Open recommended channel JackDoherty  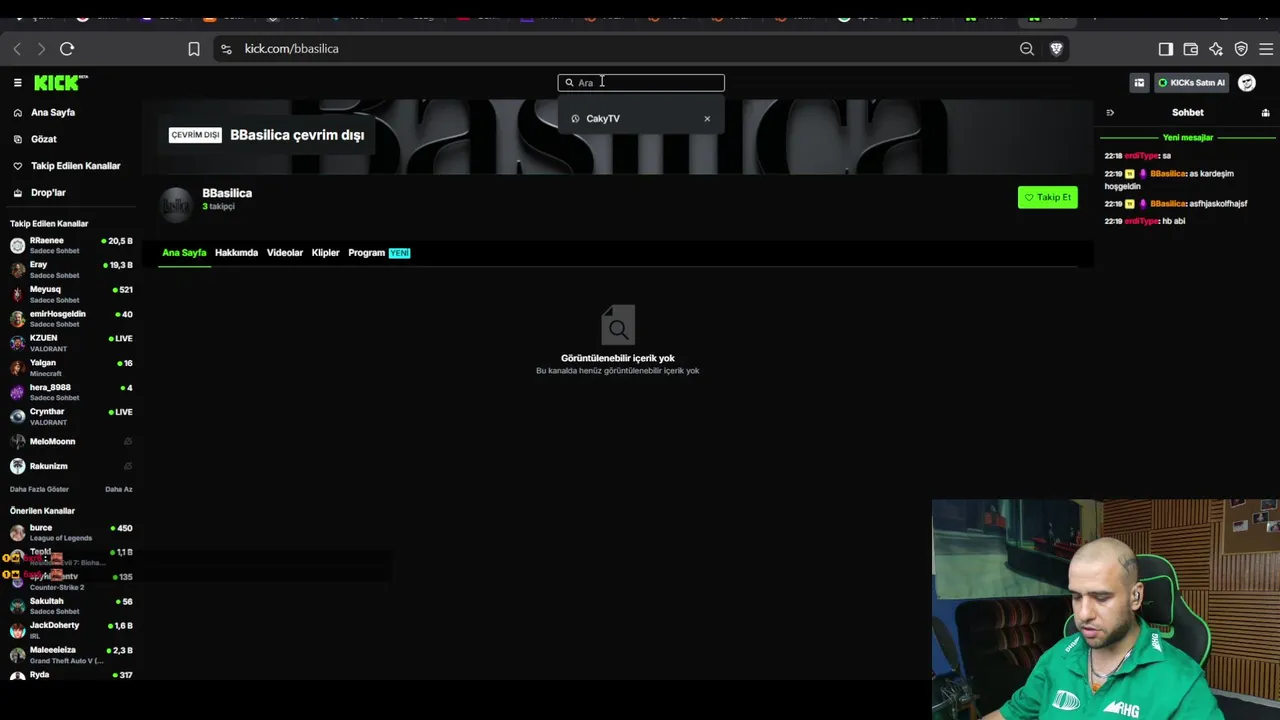[70, 630]
